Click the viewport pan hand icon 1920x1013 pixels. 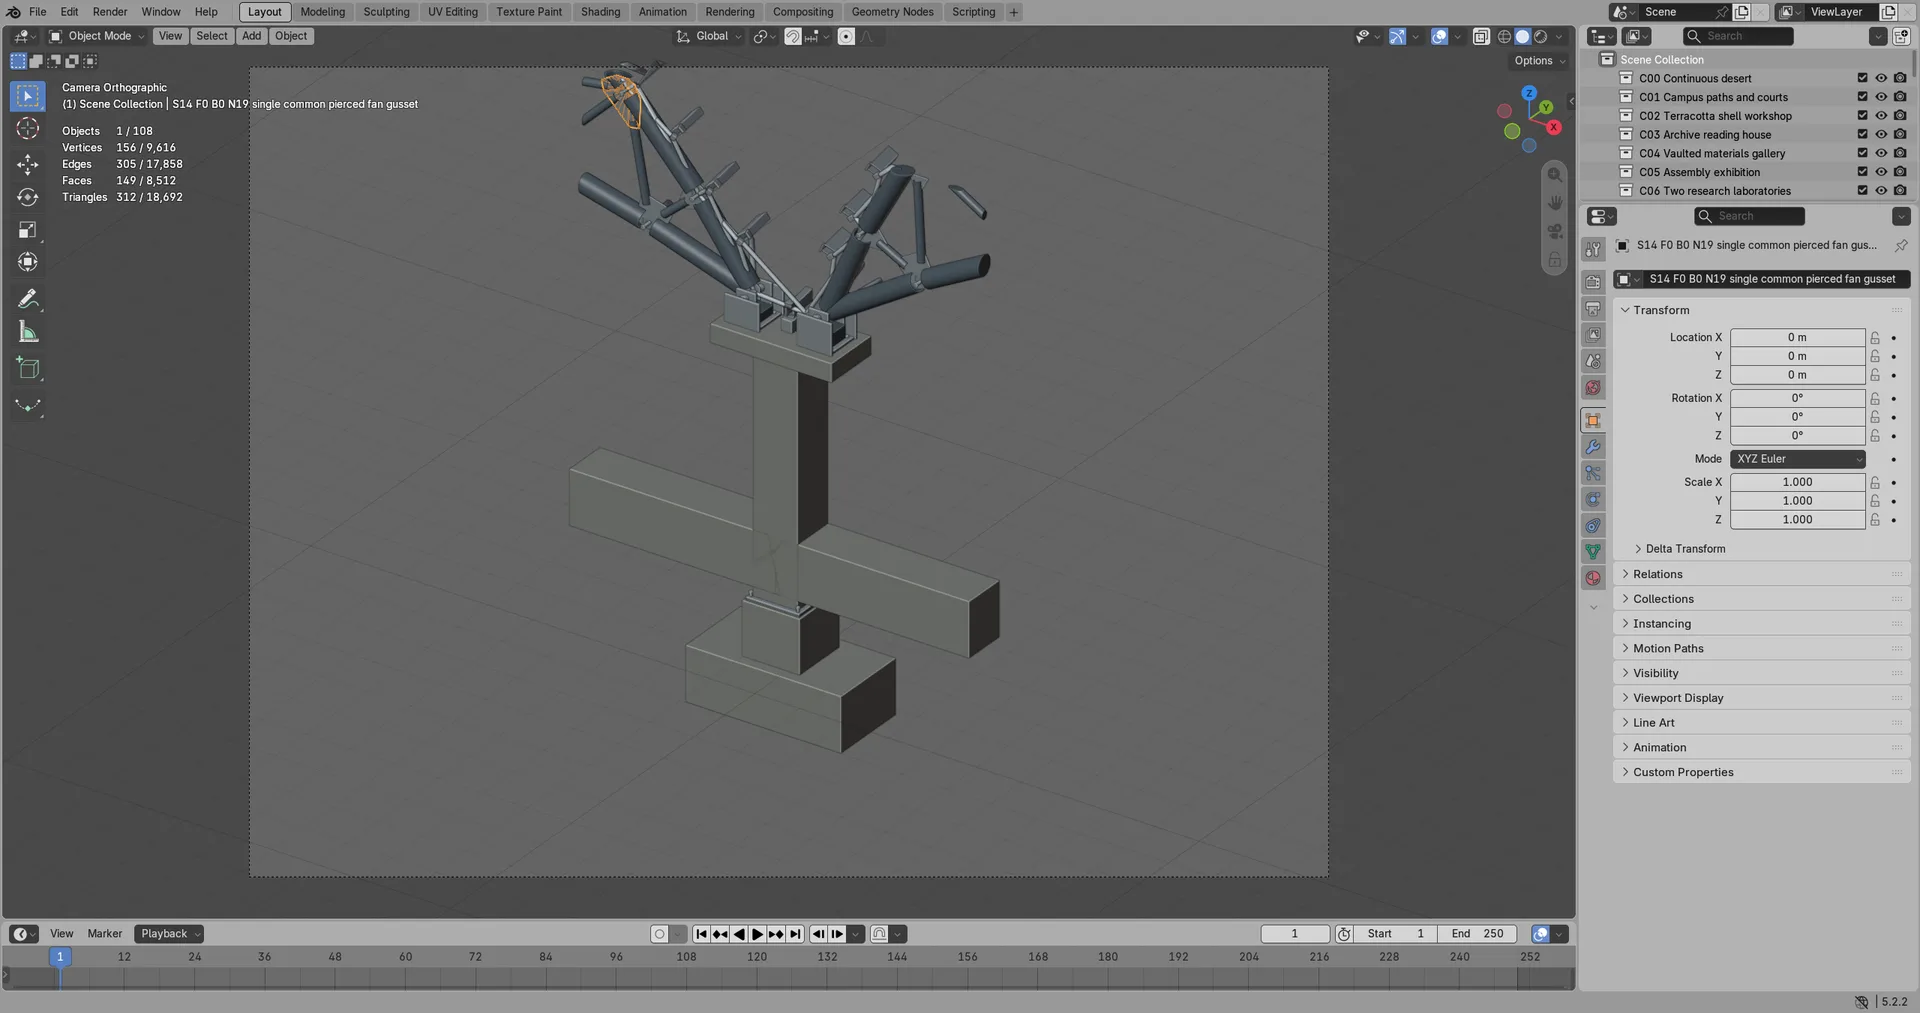1554,203
